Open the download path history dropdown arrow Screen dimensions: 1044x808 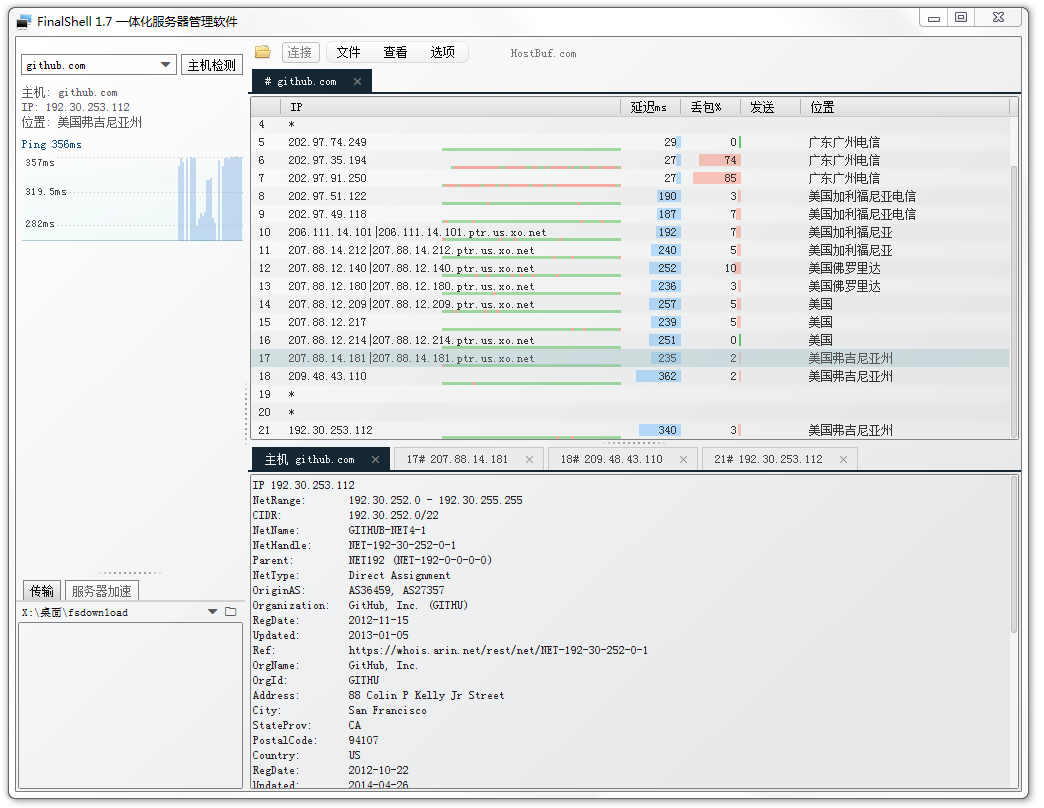[x=212, y=612]
